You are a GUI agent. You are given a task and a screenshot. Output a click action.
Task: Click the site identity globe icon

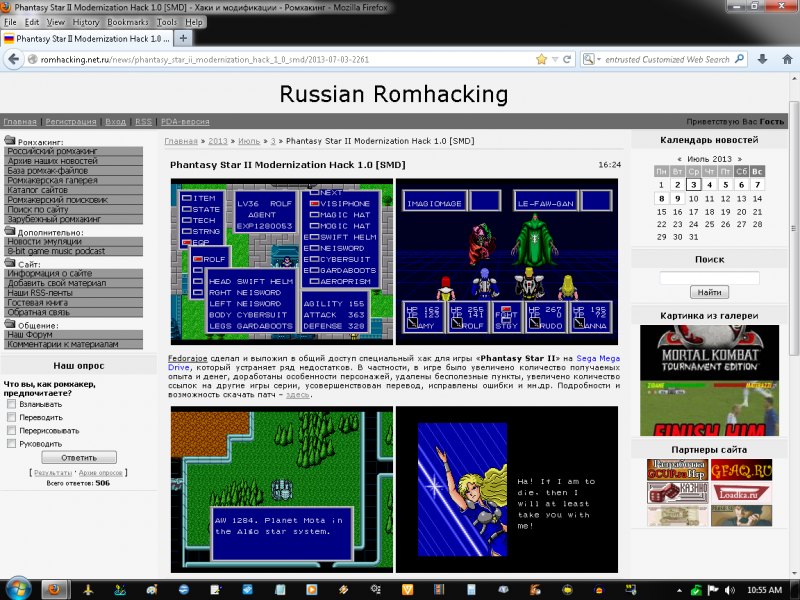pos(33,59)
